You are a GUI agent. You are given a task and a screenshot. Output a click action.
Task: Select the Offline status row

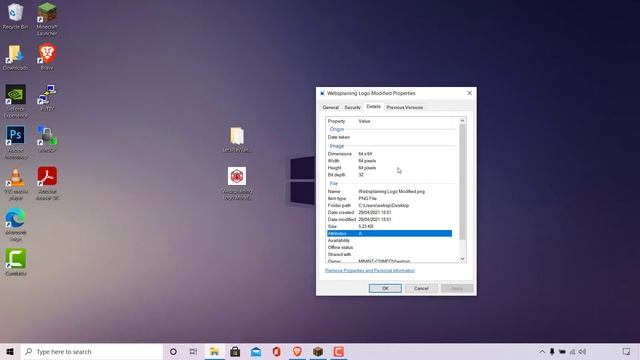(x=389, y=247)
